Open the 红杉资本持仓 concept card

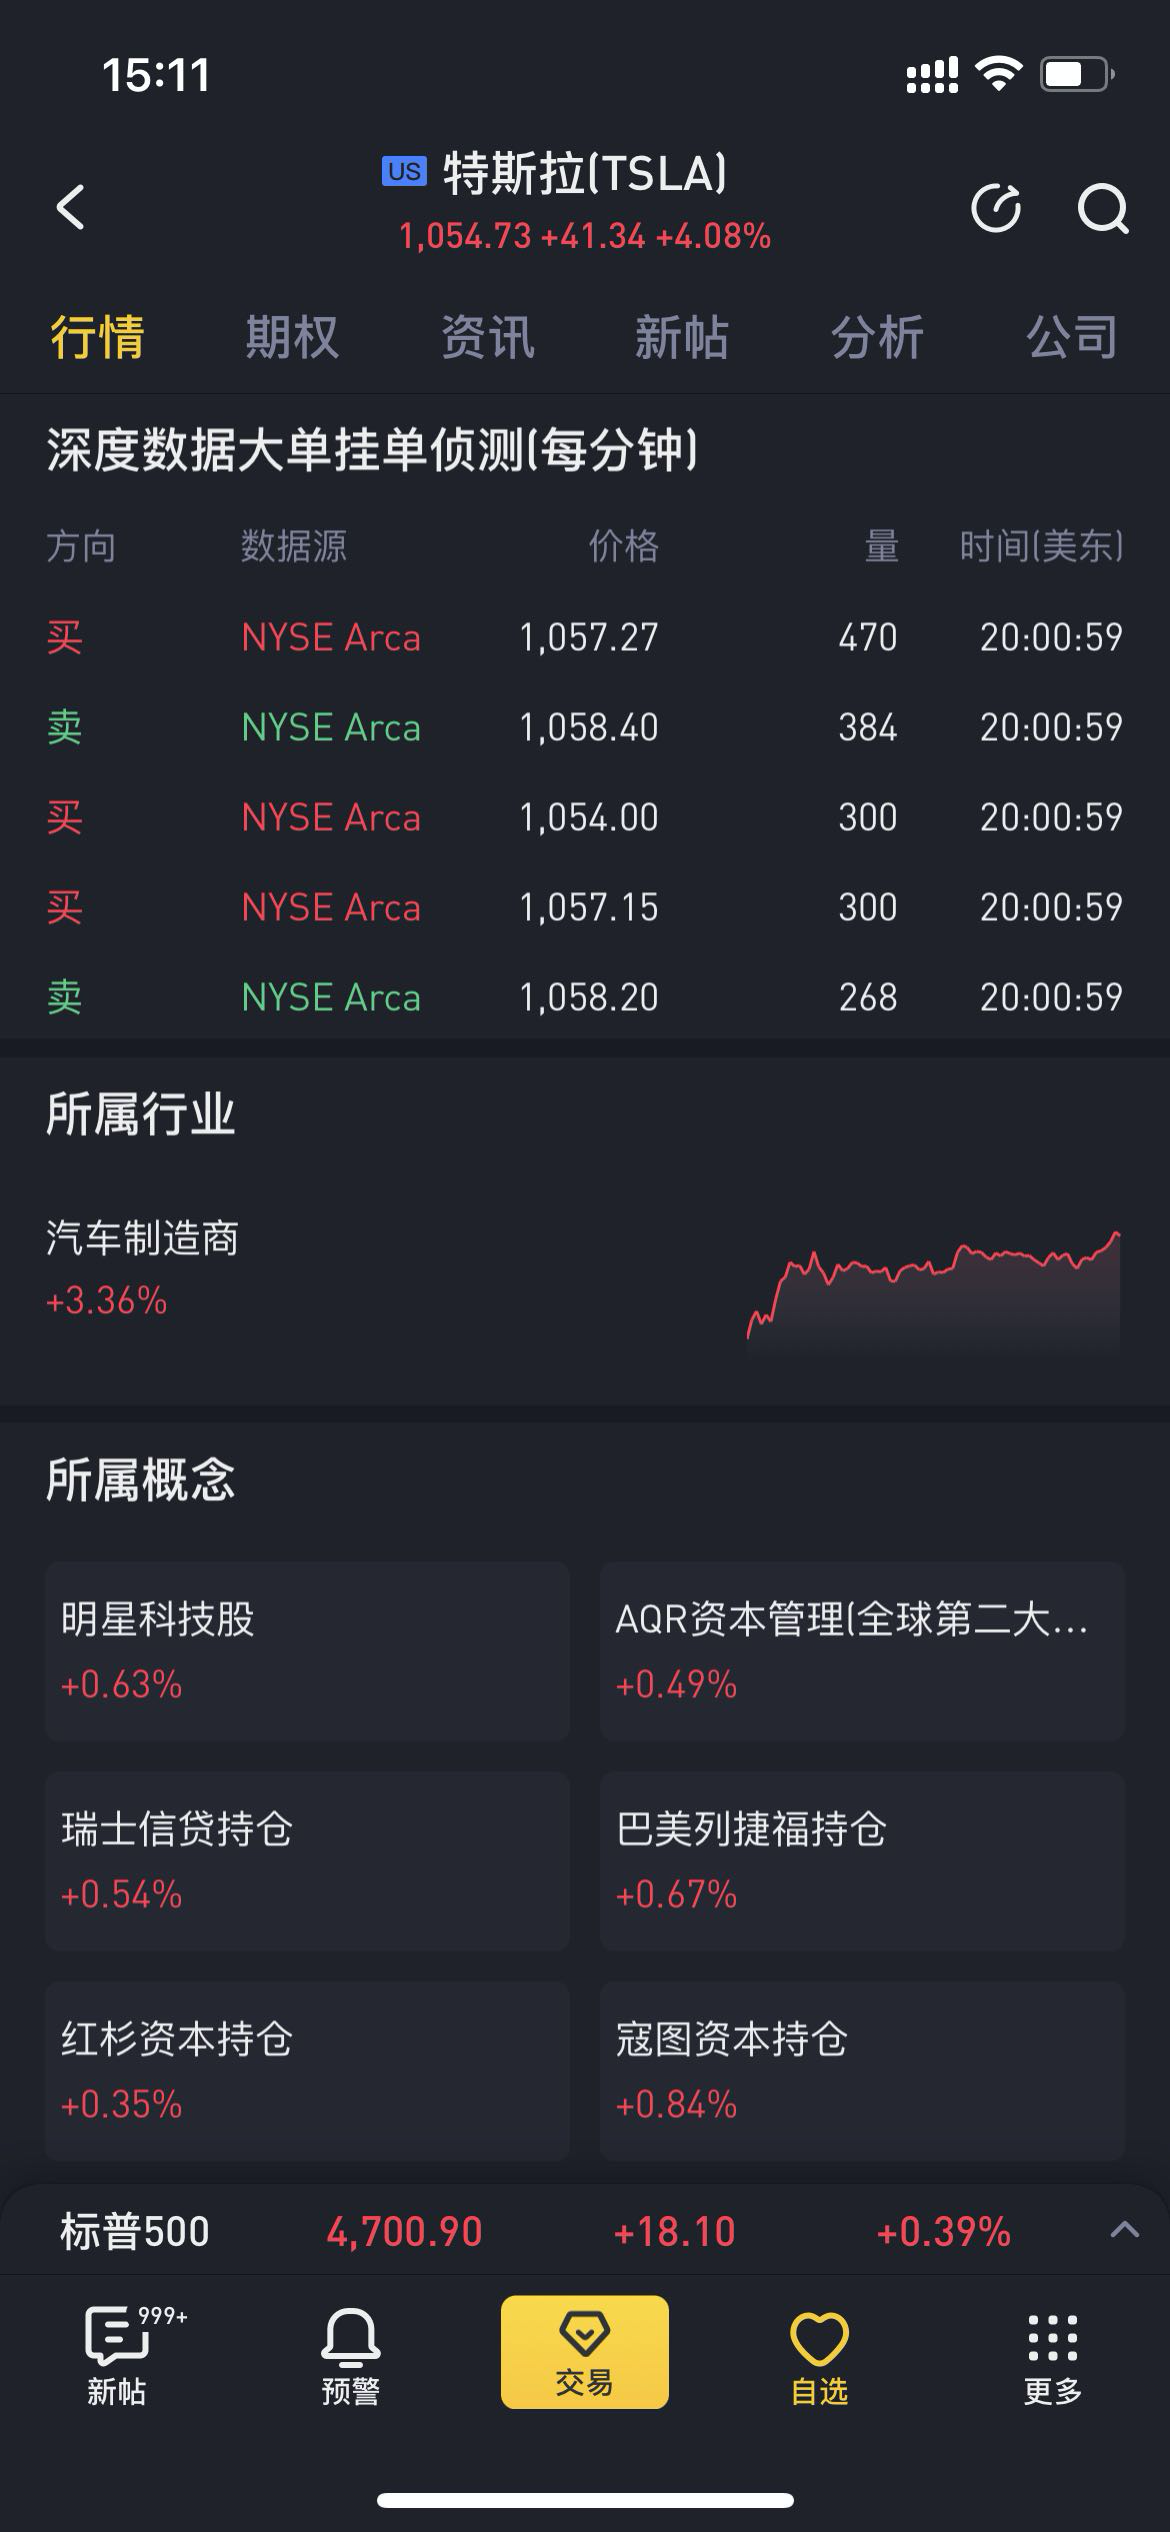[307, 2071]
